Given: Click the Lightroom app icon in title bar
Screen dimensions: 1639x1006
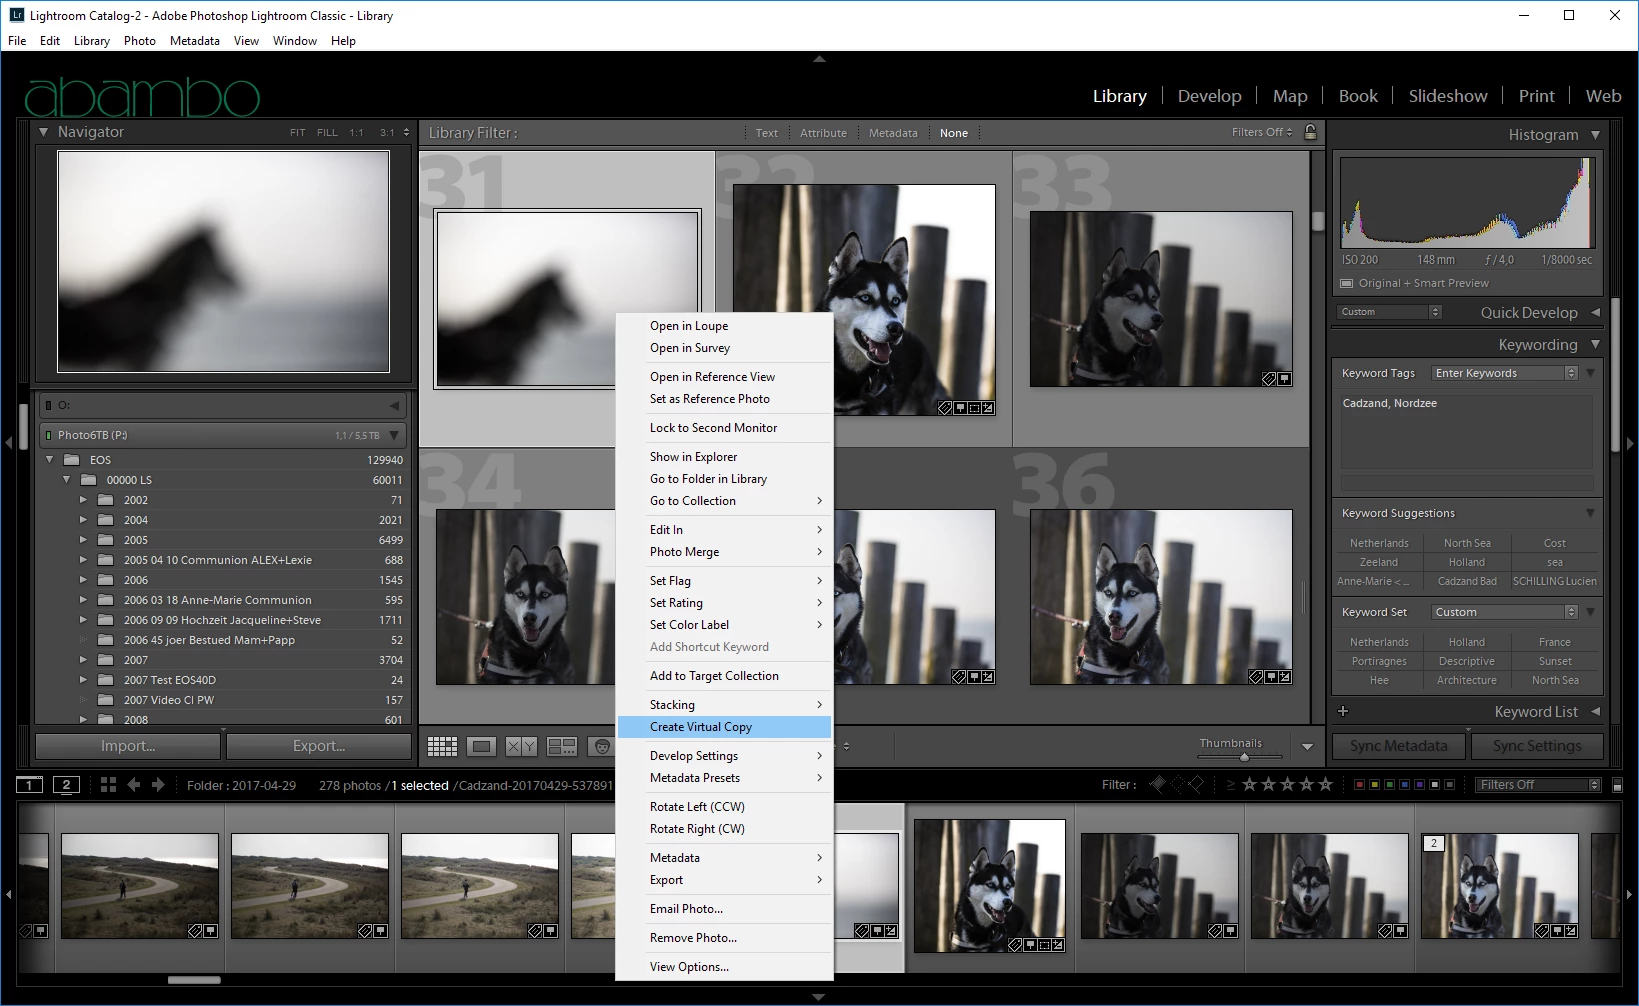Looking at the screenshot, I should coord(16,15).
